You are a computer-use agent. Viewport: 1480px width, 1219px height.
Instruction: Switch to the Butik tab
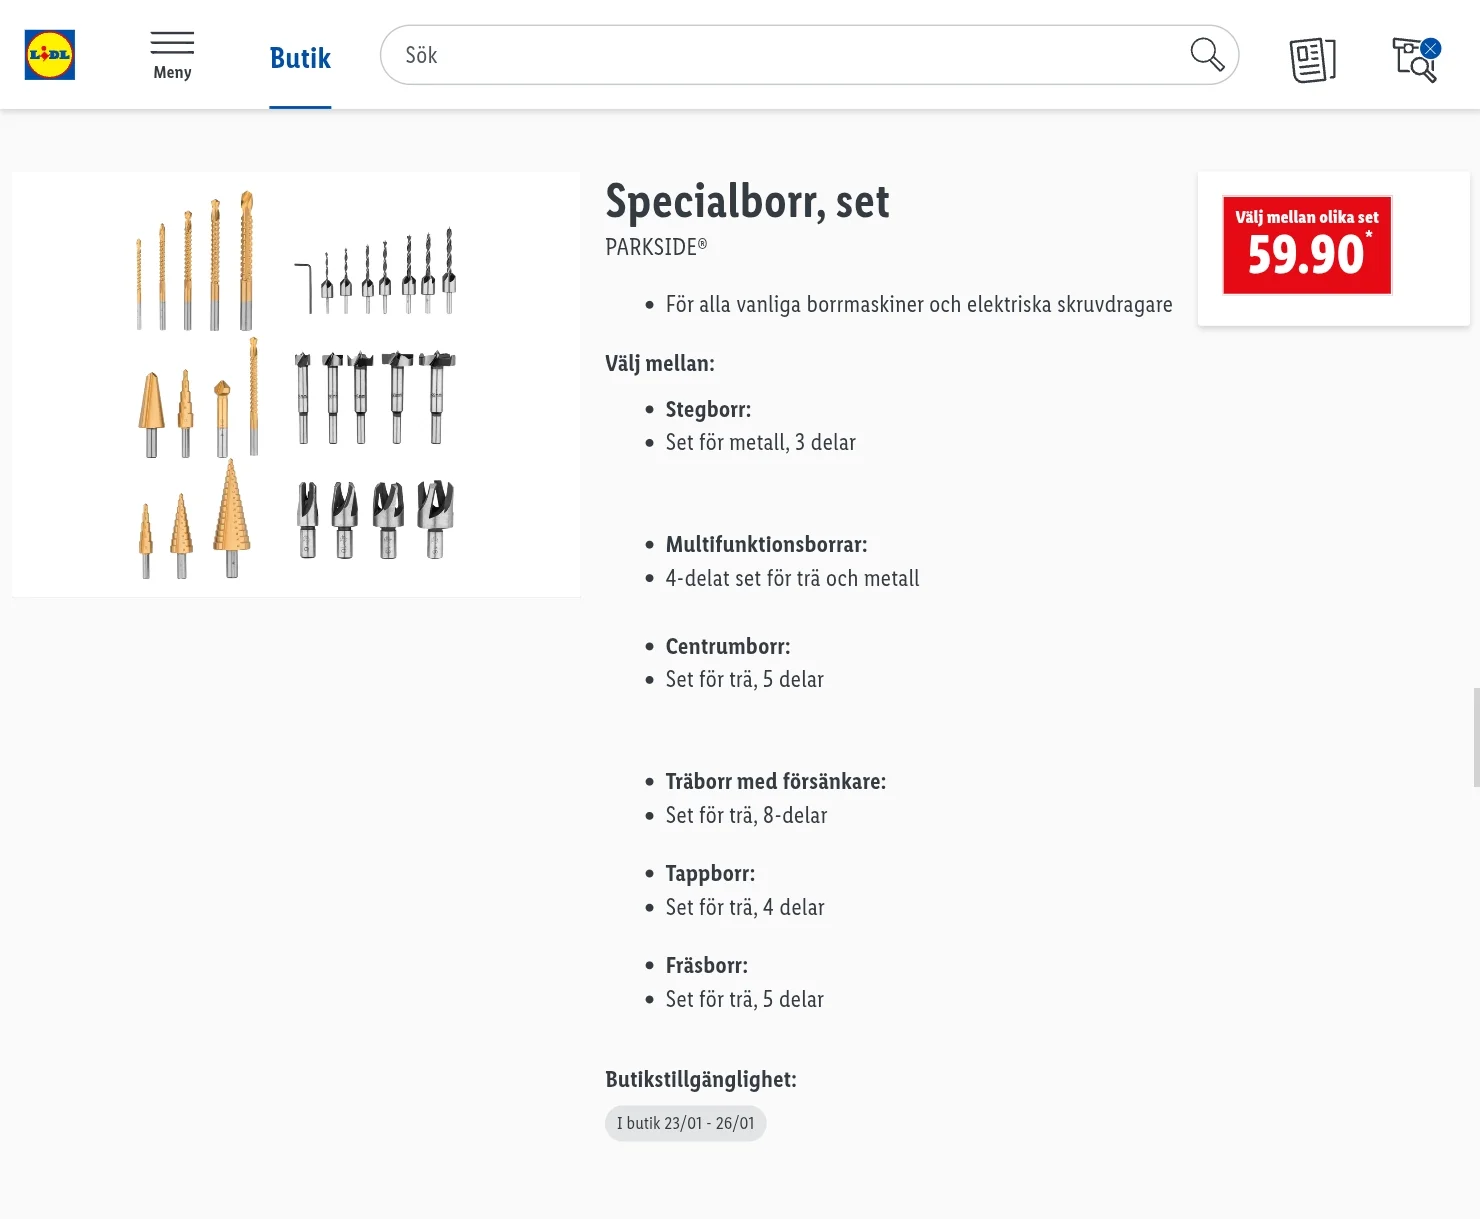(300, 58)
